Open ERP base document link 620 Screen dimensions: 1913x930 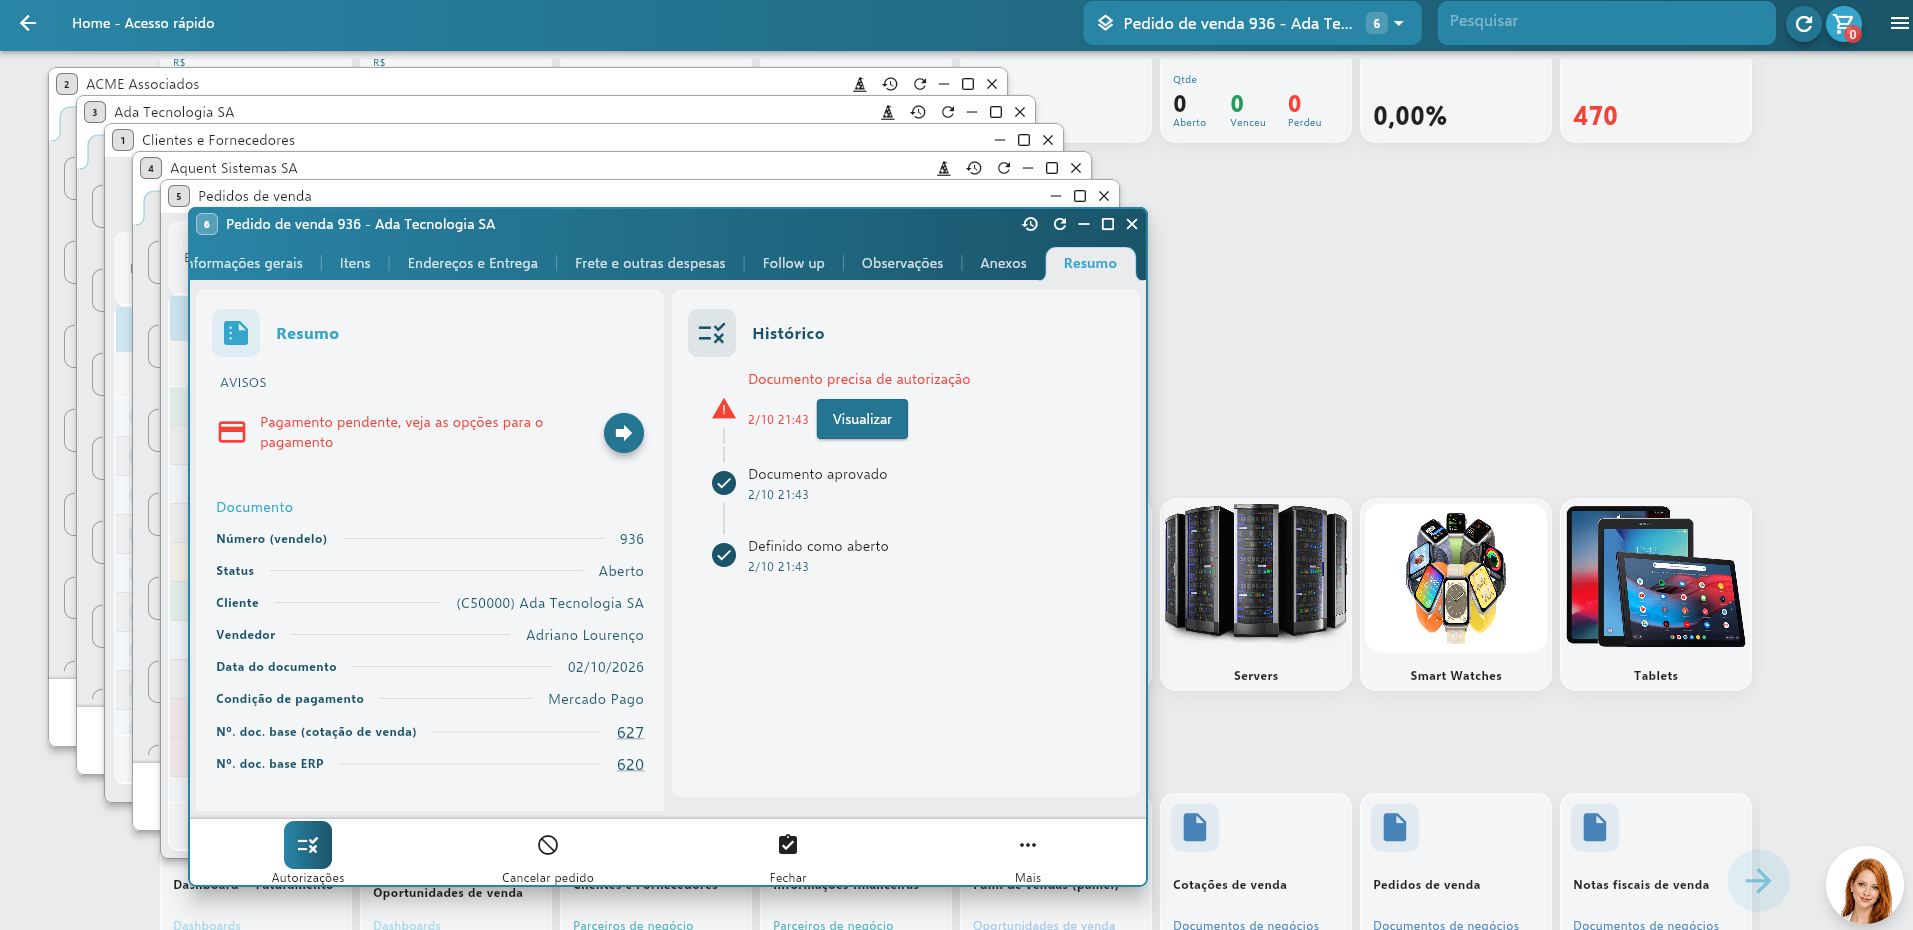630,765
